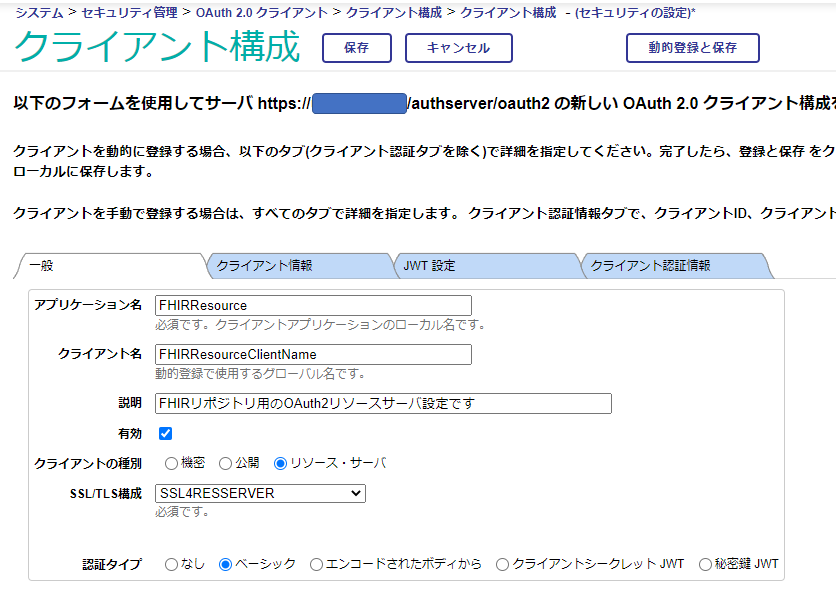The width and height of the screenshot is (836, 590).
Task: Select the 機密 client type radio
Action: click(172, 463)
